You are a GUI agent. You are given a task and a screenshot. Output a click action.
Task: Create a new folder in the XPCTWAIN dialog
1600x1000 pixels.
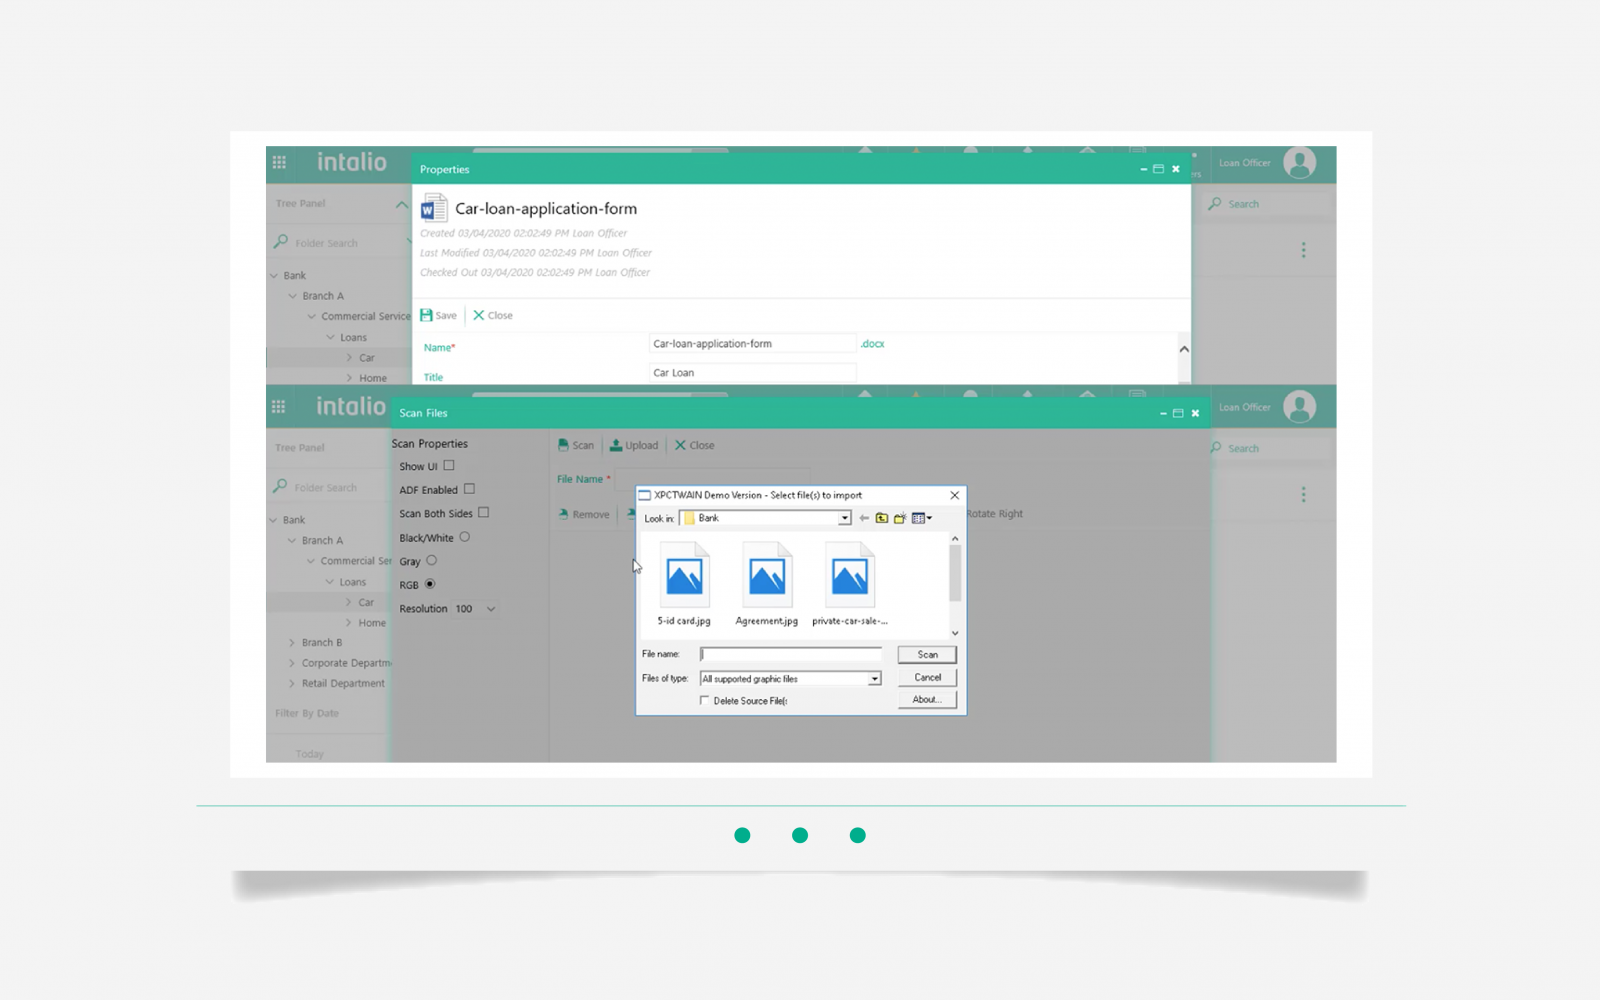click(900, 518)
